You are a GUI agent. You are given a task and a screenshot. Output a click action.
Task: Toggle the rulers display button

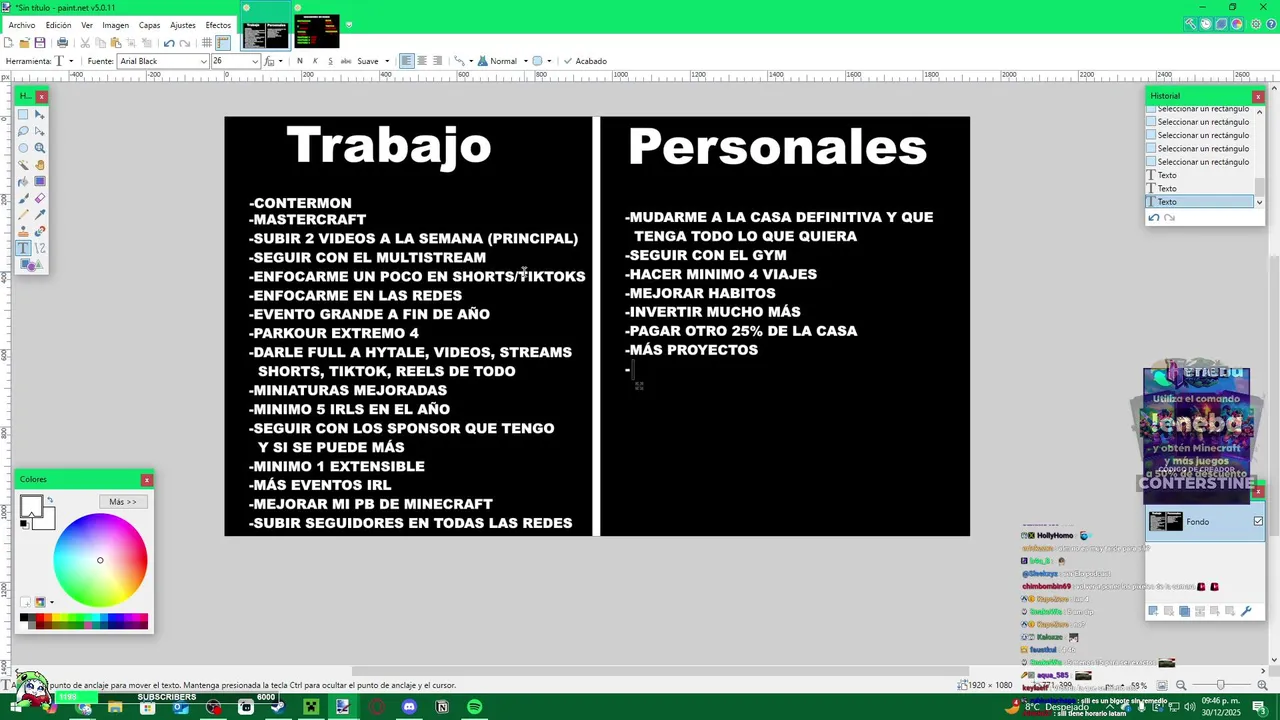coord(223,43)
